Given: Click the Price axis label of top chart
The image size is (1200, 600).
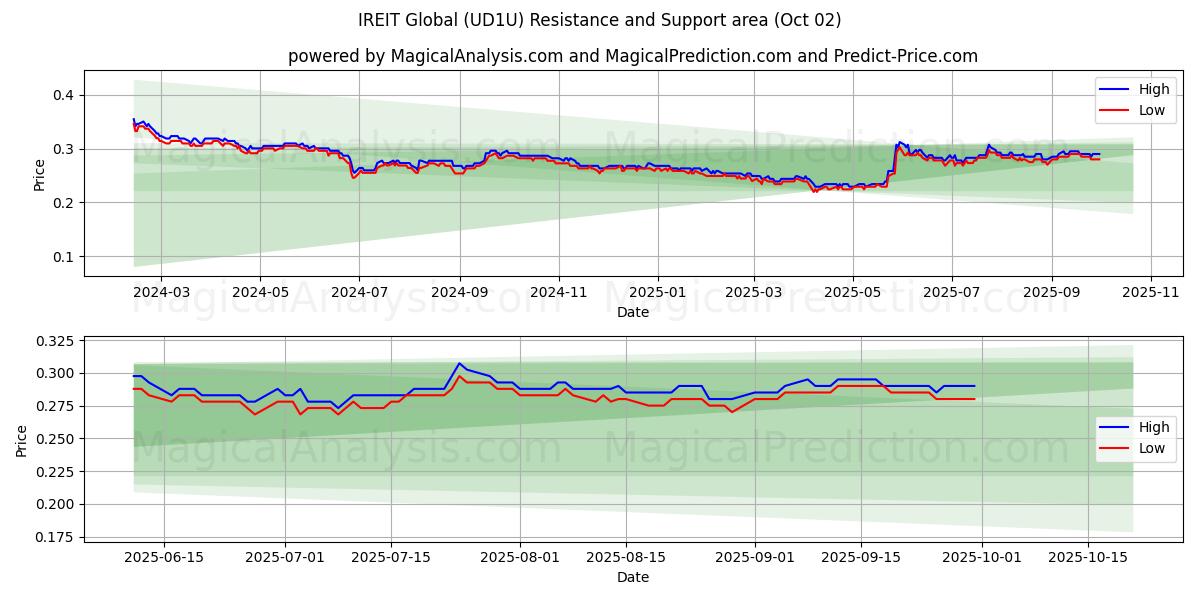Looking at the screenshot, I should click(x=39, y=173).
